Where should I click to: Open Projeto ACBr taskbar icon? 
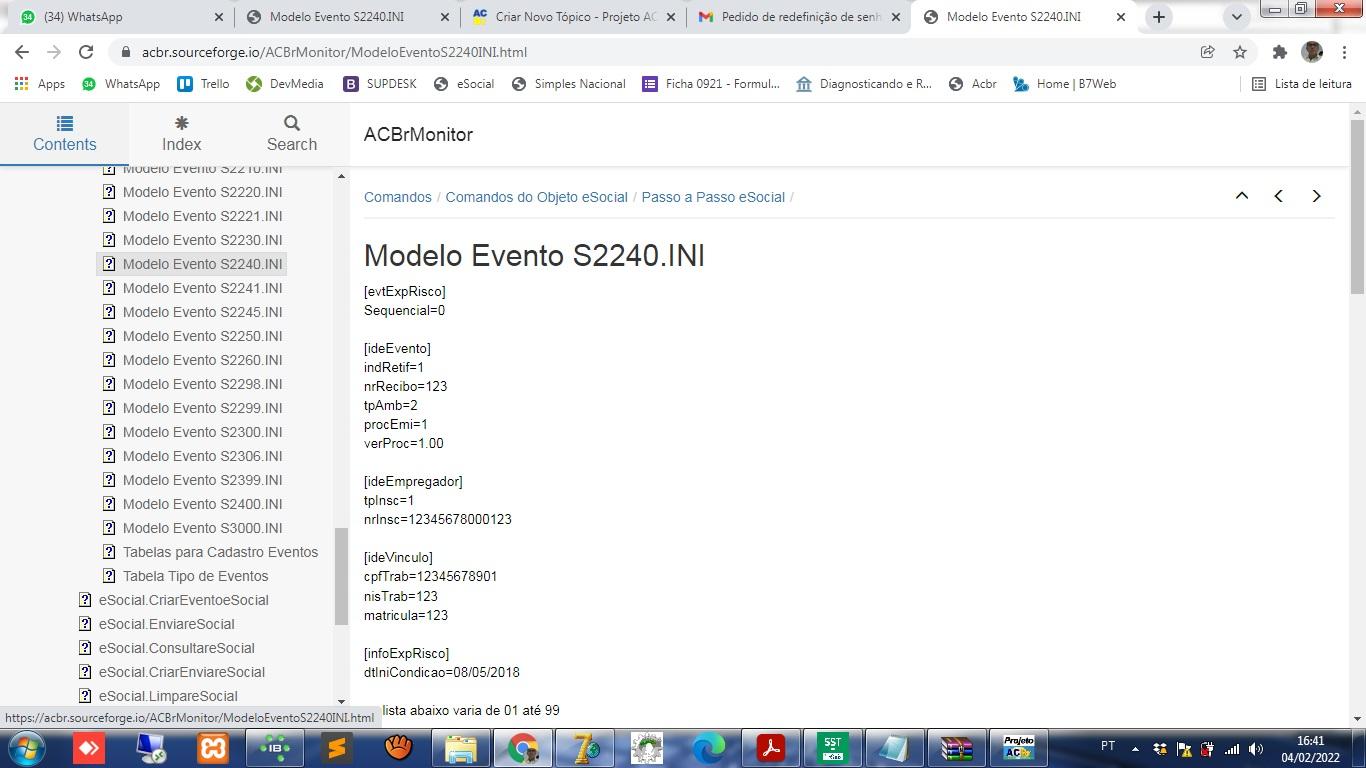[1018, 748]
